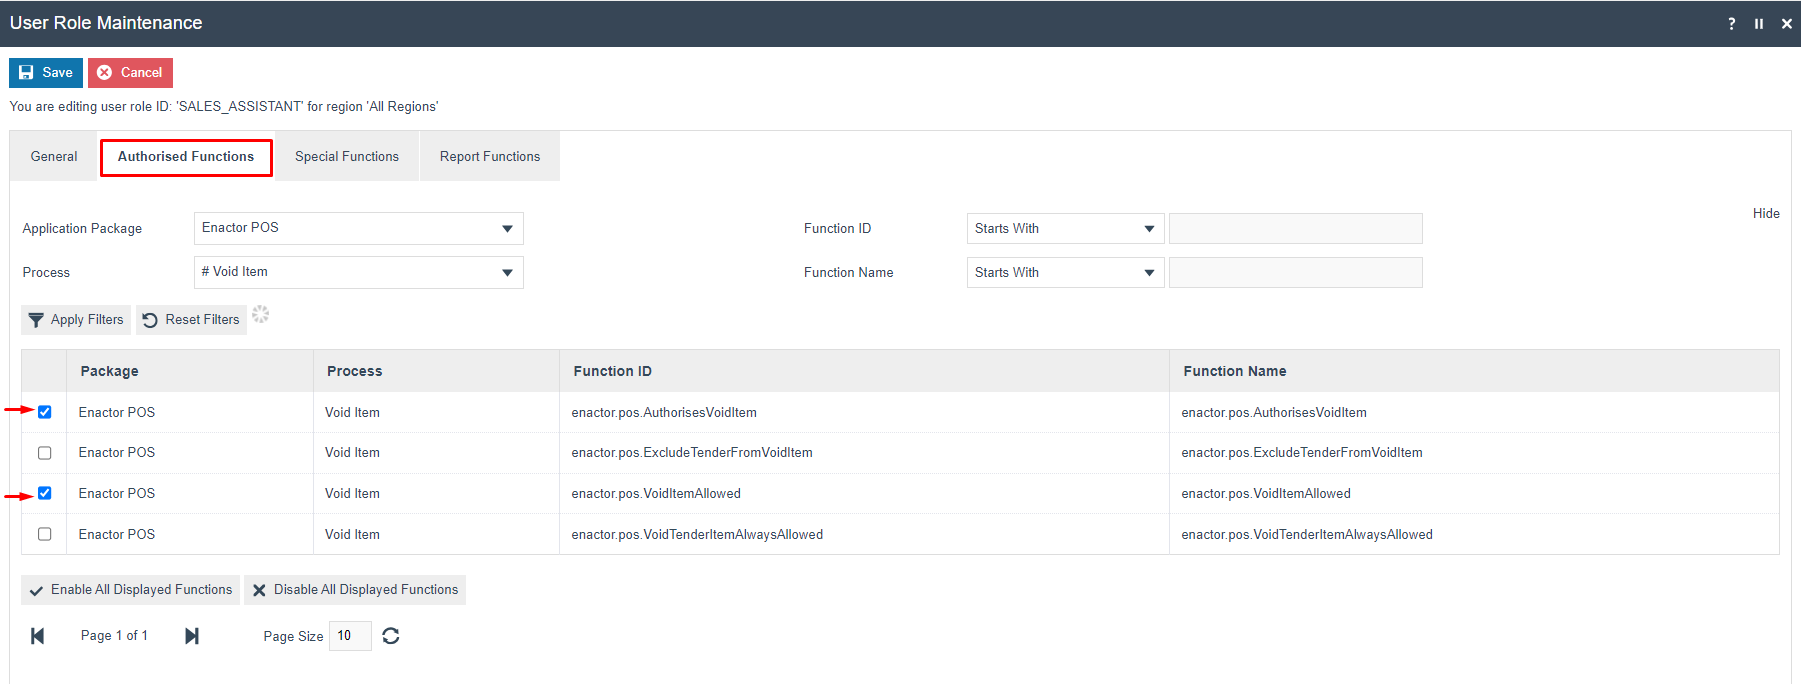The image size is (1801, 684).
Task: Click Disable All Displayed Functions
Action: click(355, 590)
